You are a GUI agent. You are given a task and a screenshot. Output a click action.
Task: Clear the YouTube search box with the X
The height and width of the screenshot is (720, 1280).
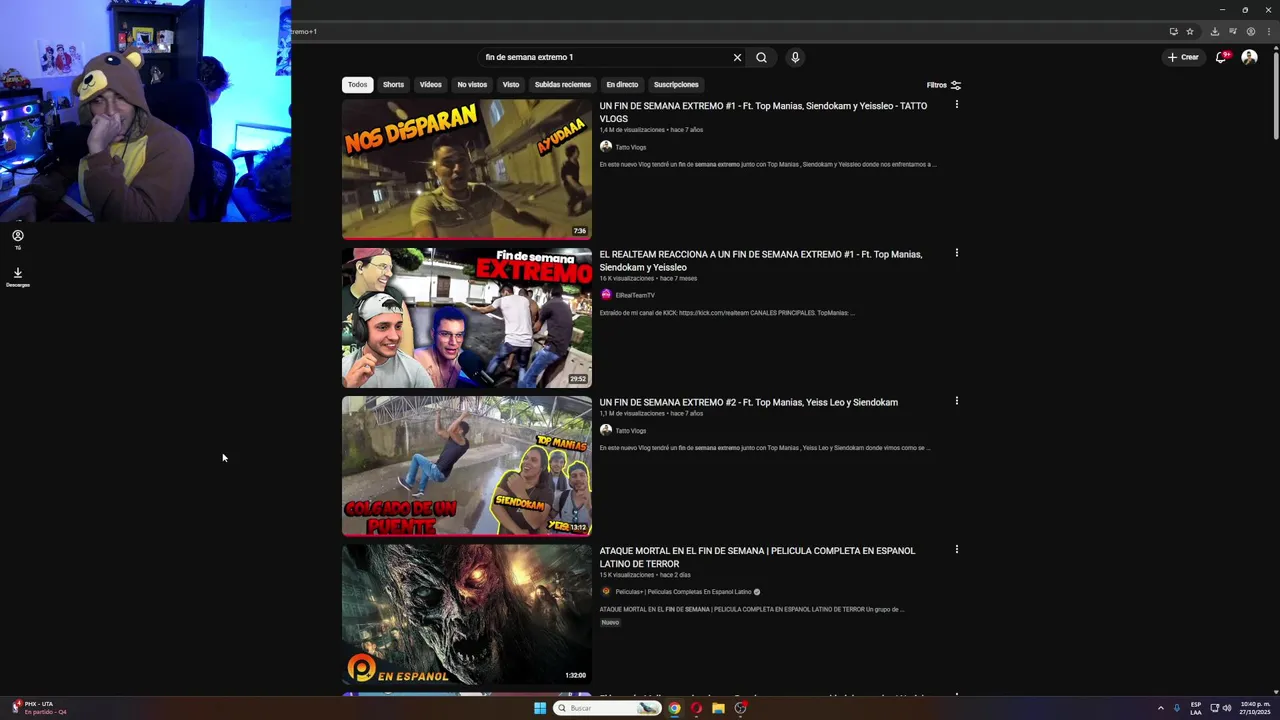point(737,57)
